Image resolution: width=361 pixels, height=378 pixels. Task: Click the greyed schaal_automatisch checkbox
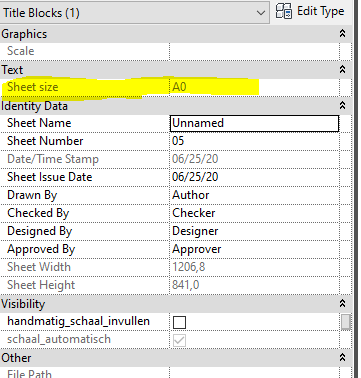pyautogui.click(x=179, y=340)
